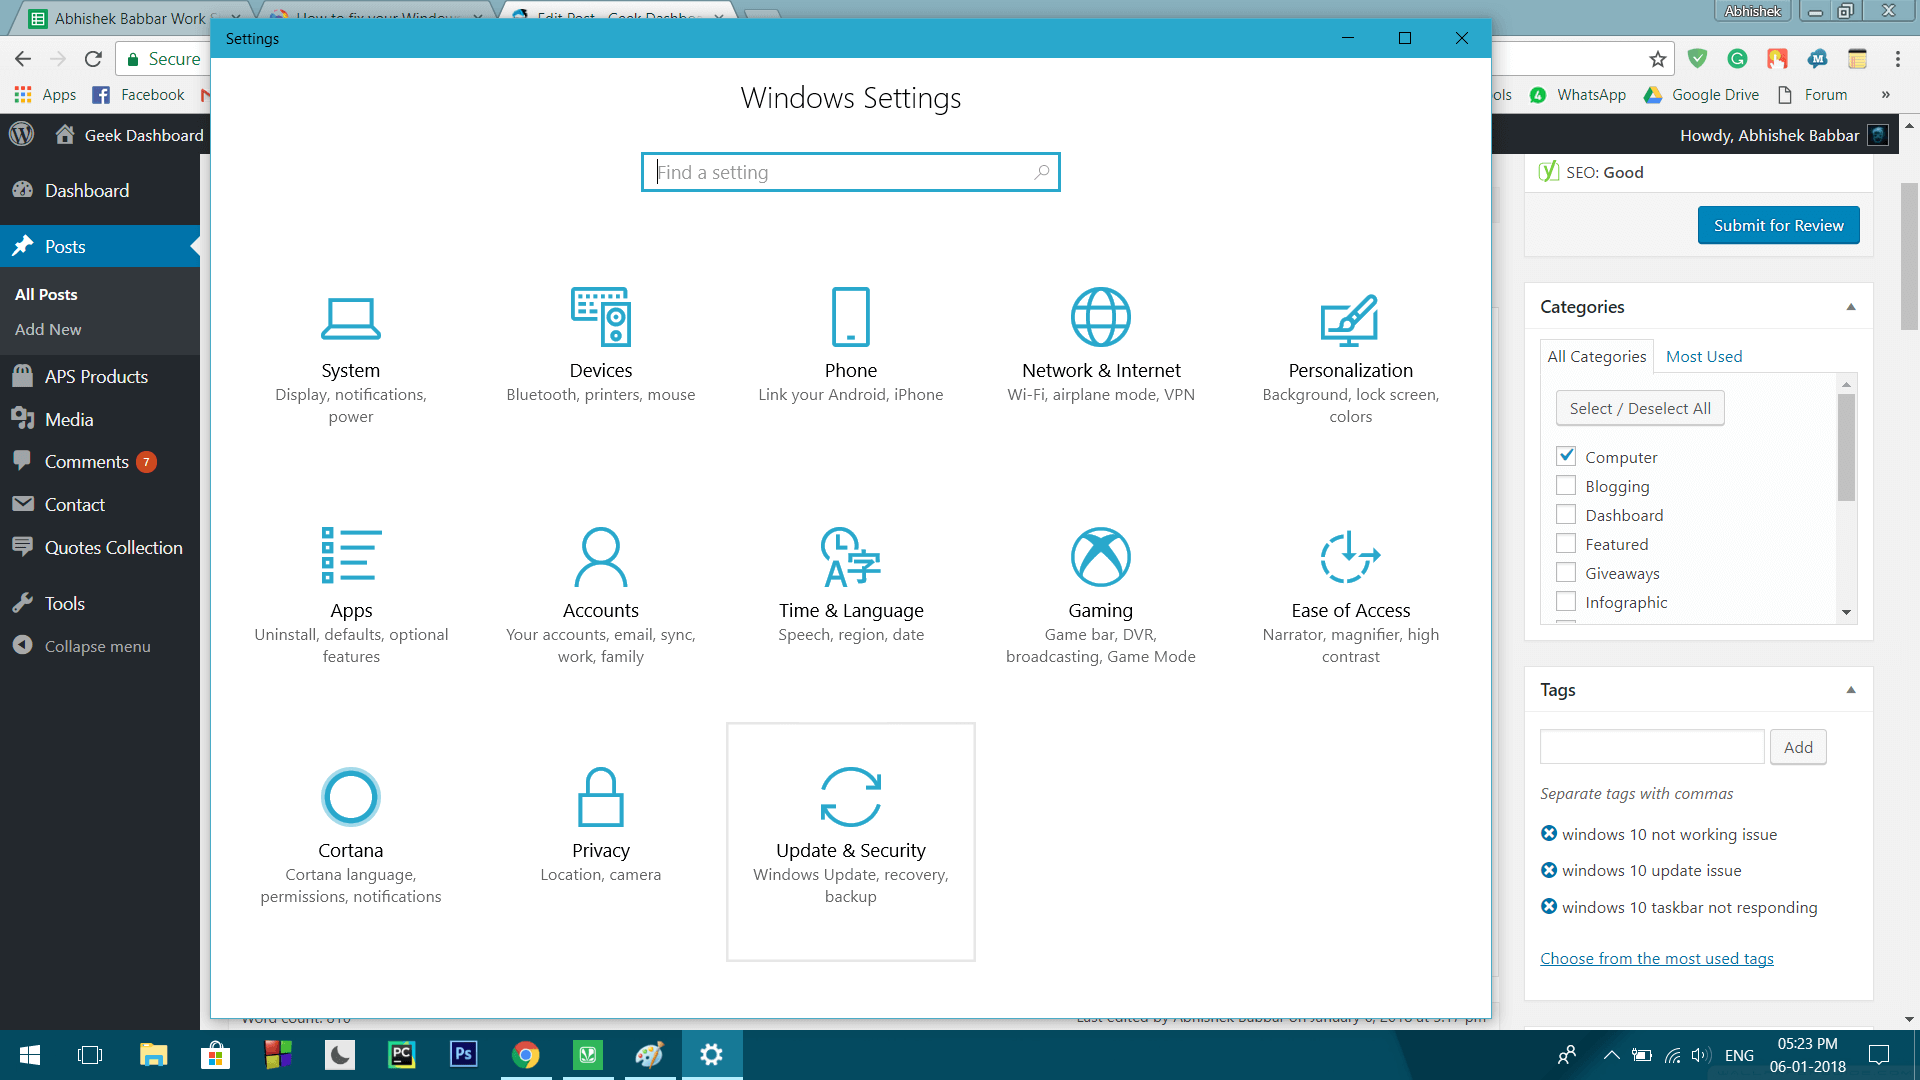Uncheck the Computer category
Viewport: 1920px width, 1080px height.
1565,455
